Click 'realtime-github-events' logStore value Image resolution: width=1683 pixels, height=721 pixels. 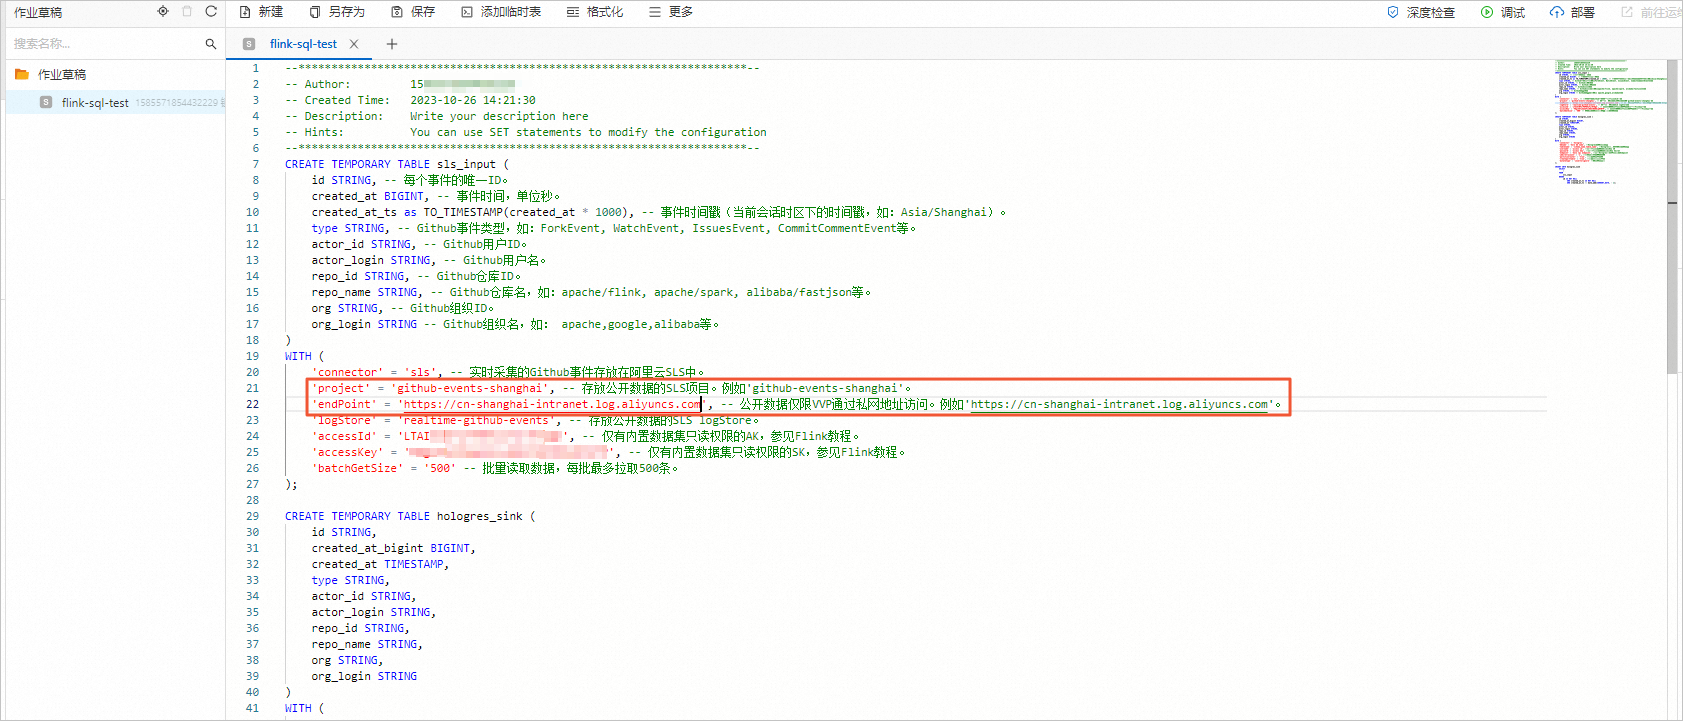(476, 420)
